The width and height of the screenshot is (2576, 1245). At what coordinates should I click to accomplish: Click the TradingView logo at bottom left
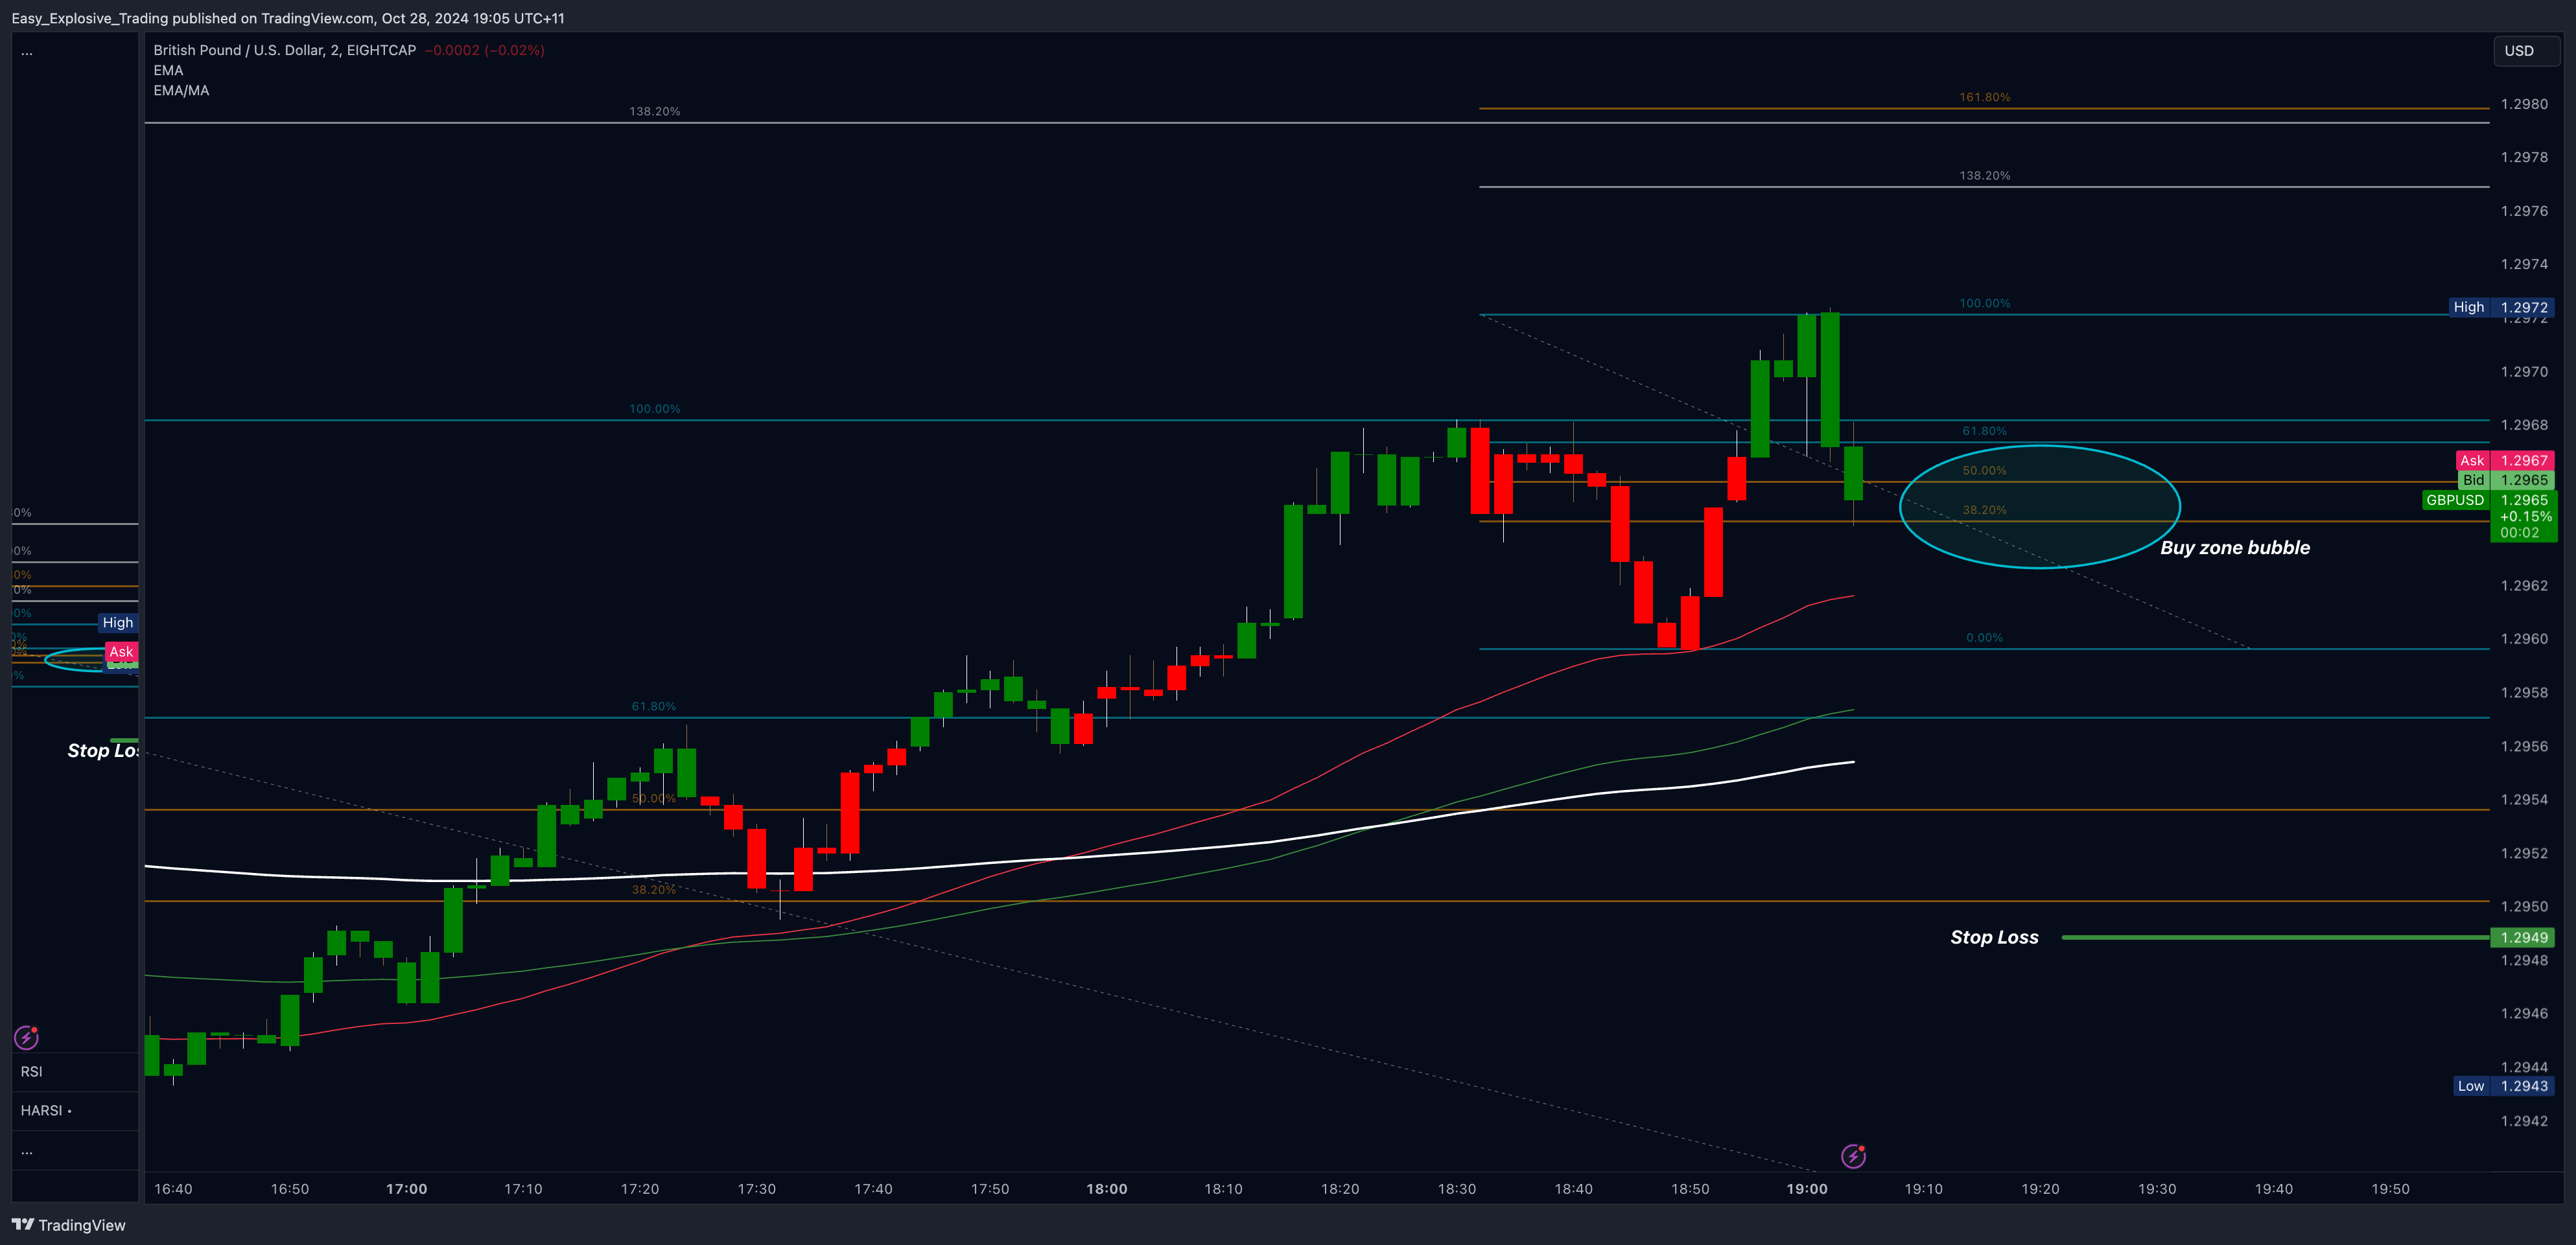point(69,1225)
